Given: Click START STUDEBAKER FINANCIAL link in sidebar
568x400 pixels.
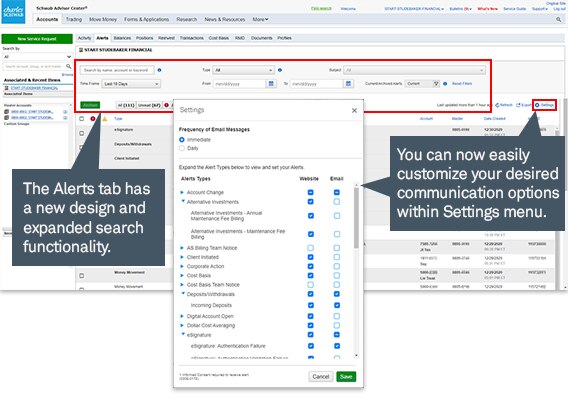Looking at the screenshot, I should [x=34, y=88].
